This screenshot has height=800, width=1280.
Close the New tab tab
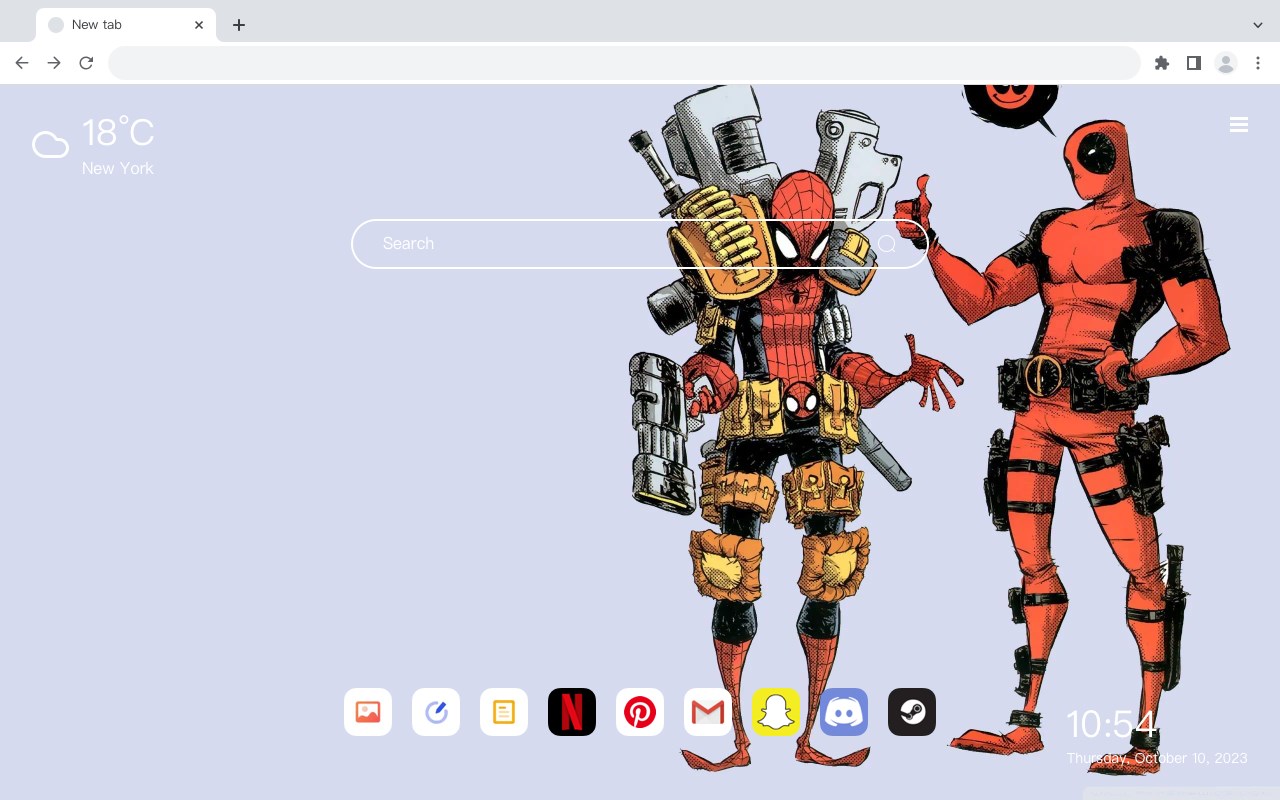click(199, 25)
